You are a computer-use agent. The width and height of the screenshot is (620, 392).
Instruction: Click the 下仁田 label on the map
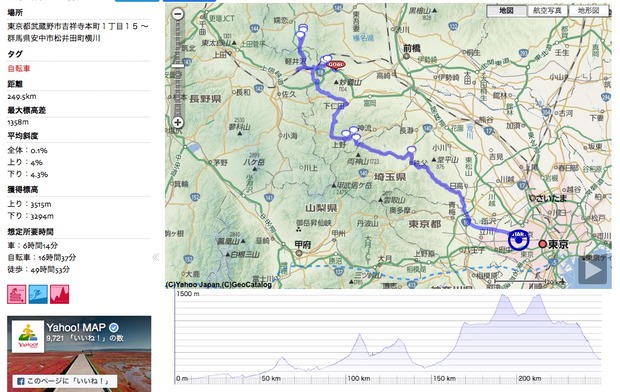coord(334,106)
